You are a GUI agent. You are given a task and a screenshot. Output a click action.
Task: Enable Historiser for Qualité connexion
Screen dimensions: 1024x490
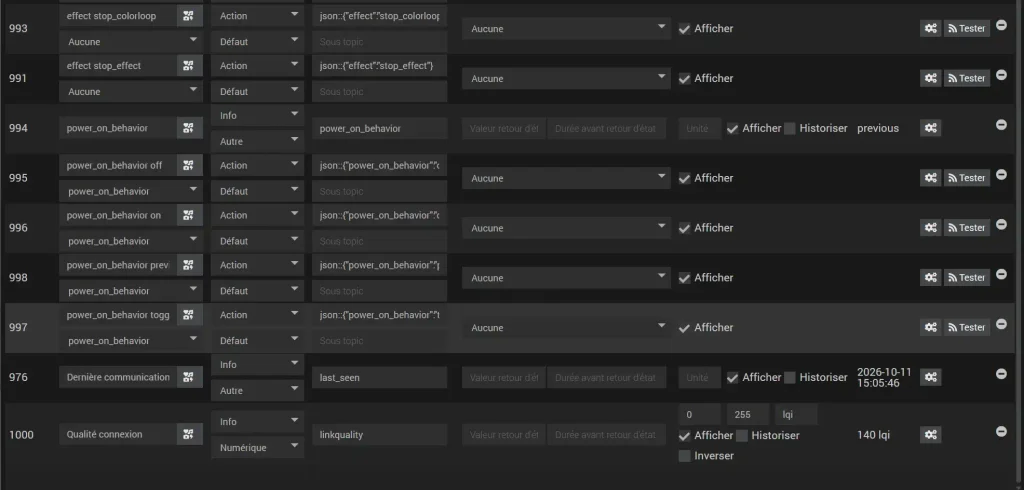(x=742, y=435)
